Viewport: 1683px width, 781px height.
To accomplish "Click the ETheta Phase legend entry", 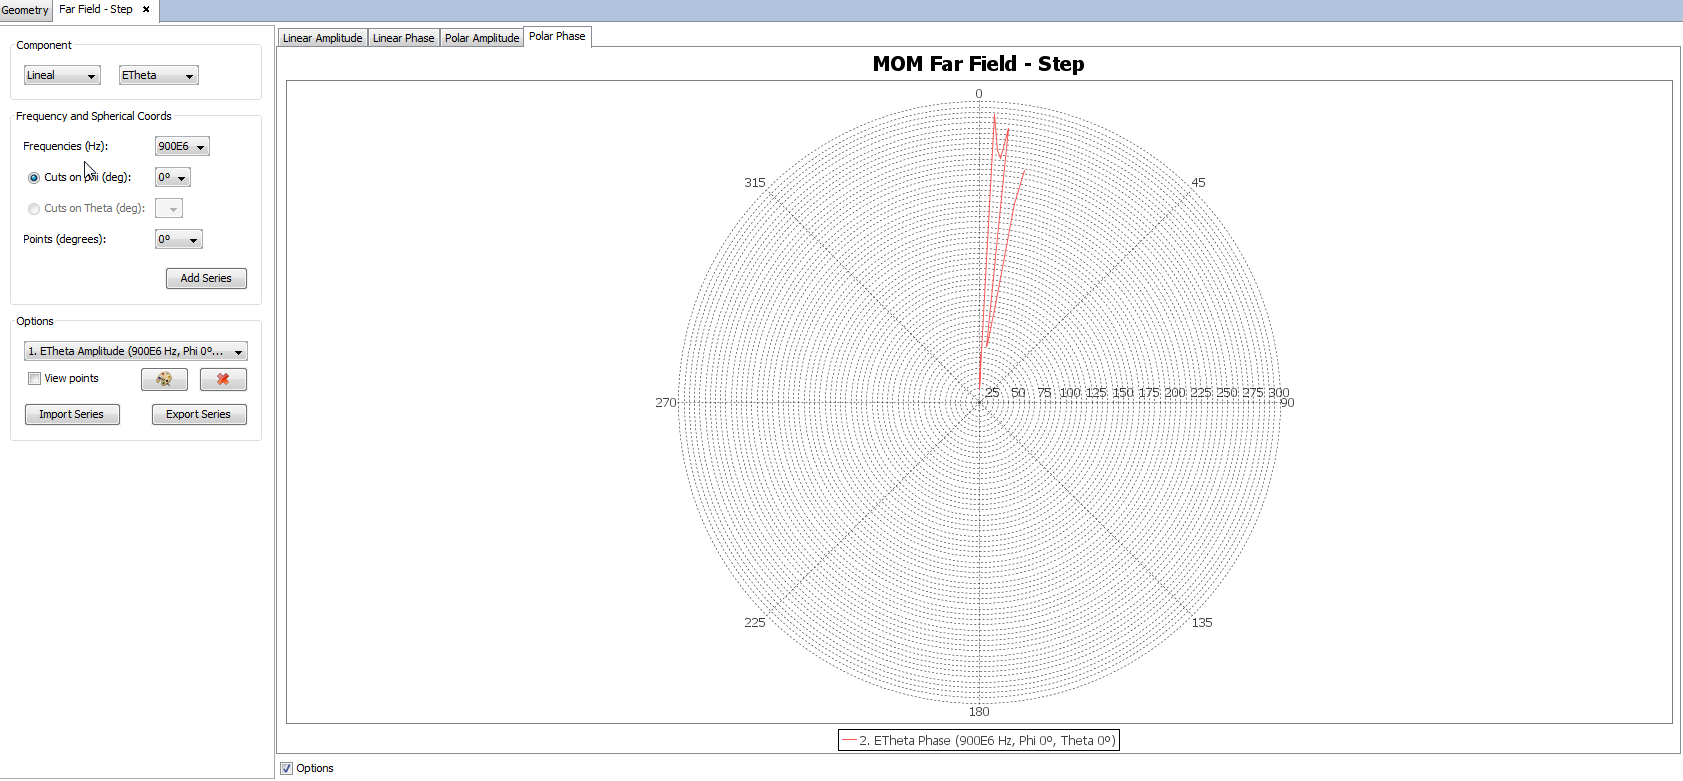I will click(x=978, y=741).
